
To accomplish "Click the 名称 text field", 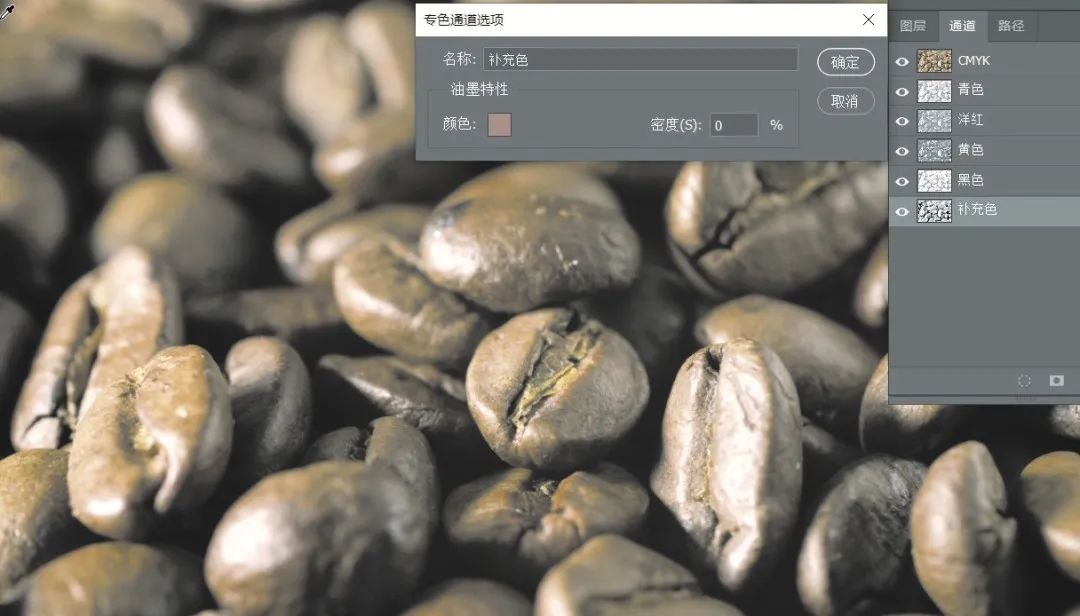I will 640,60.
